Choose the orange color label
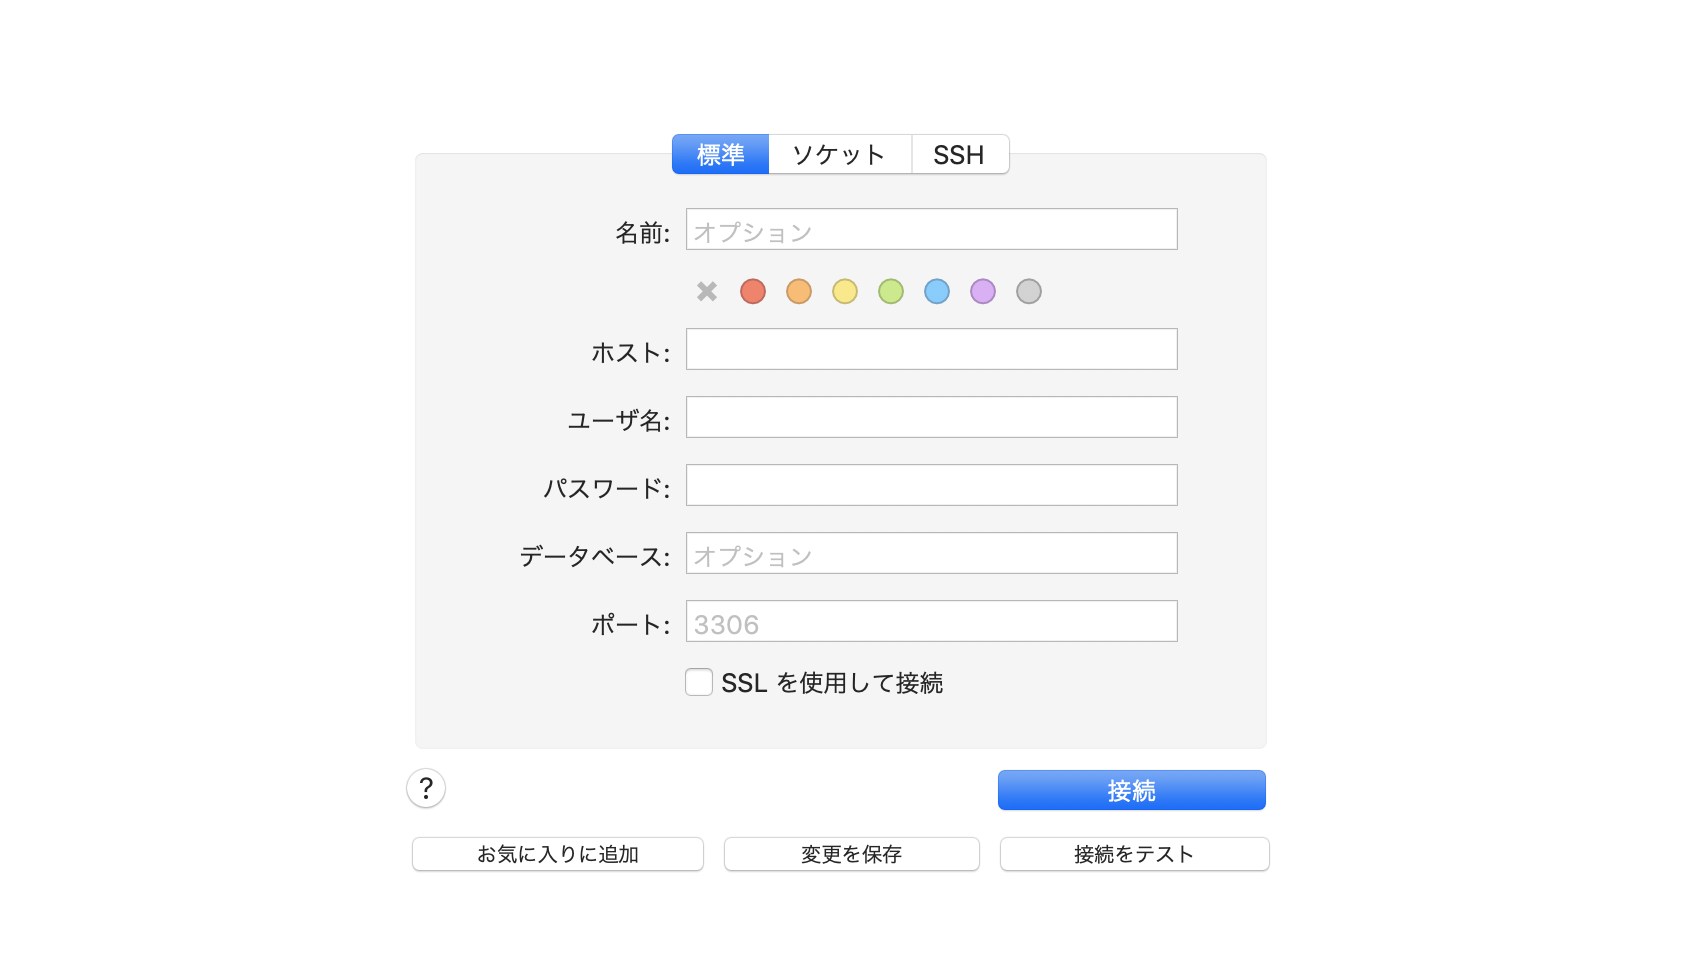 pyautogui.click(x=799, y=291)
